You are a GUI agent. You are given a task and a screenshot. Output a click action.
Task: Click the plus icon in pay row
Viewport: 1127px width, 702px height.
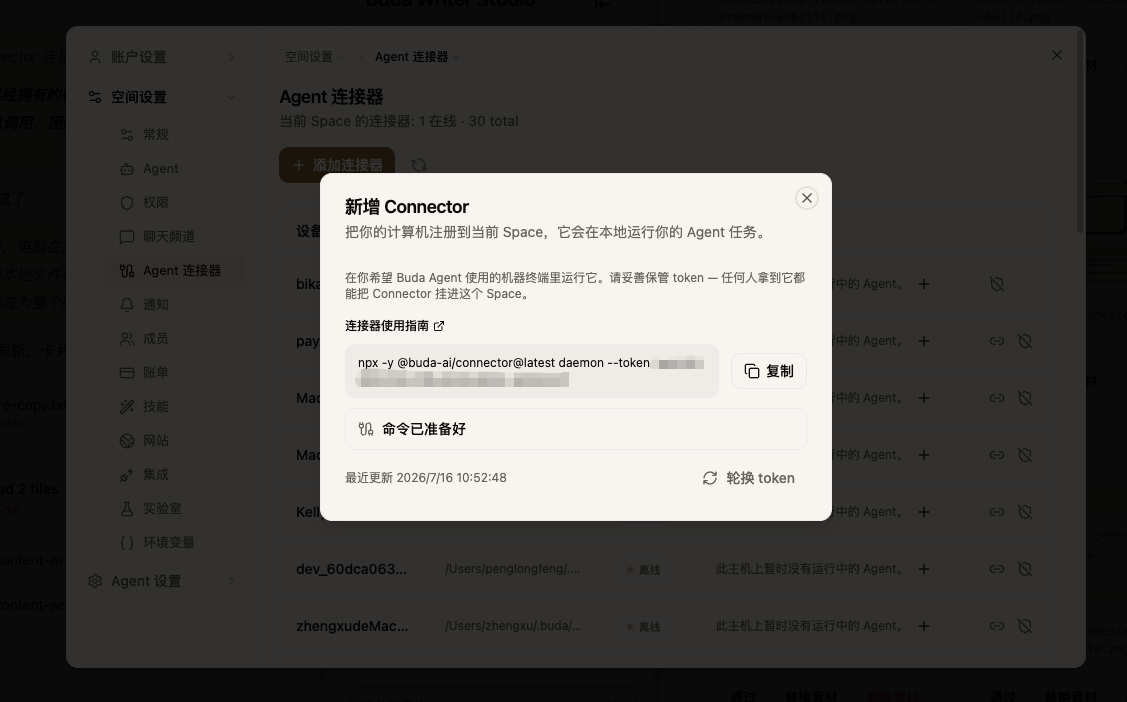pos(924,341)
